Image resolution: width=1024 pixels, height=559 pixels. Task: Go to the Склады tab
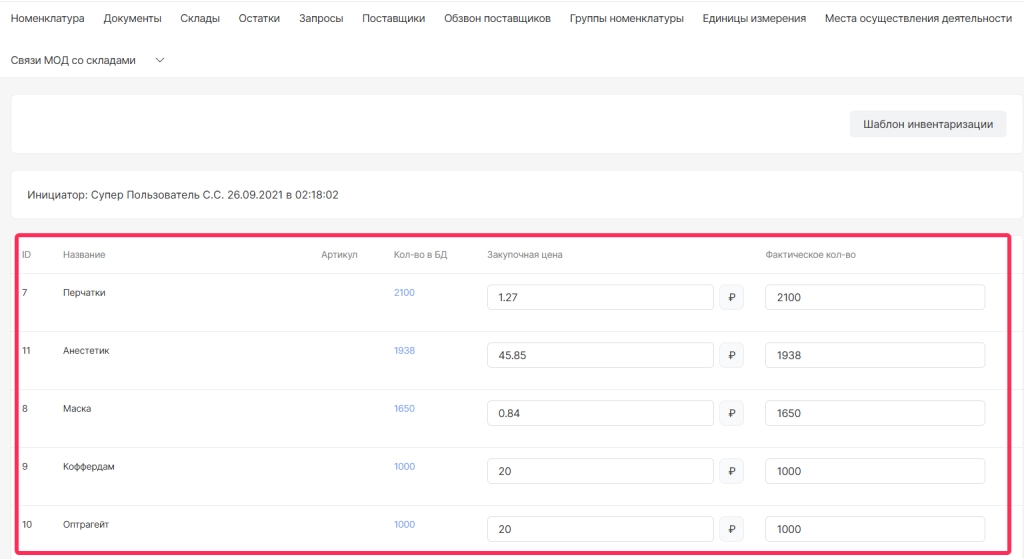200,18
